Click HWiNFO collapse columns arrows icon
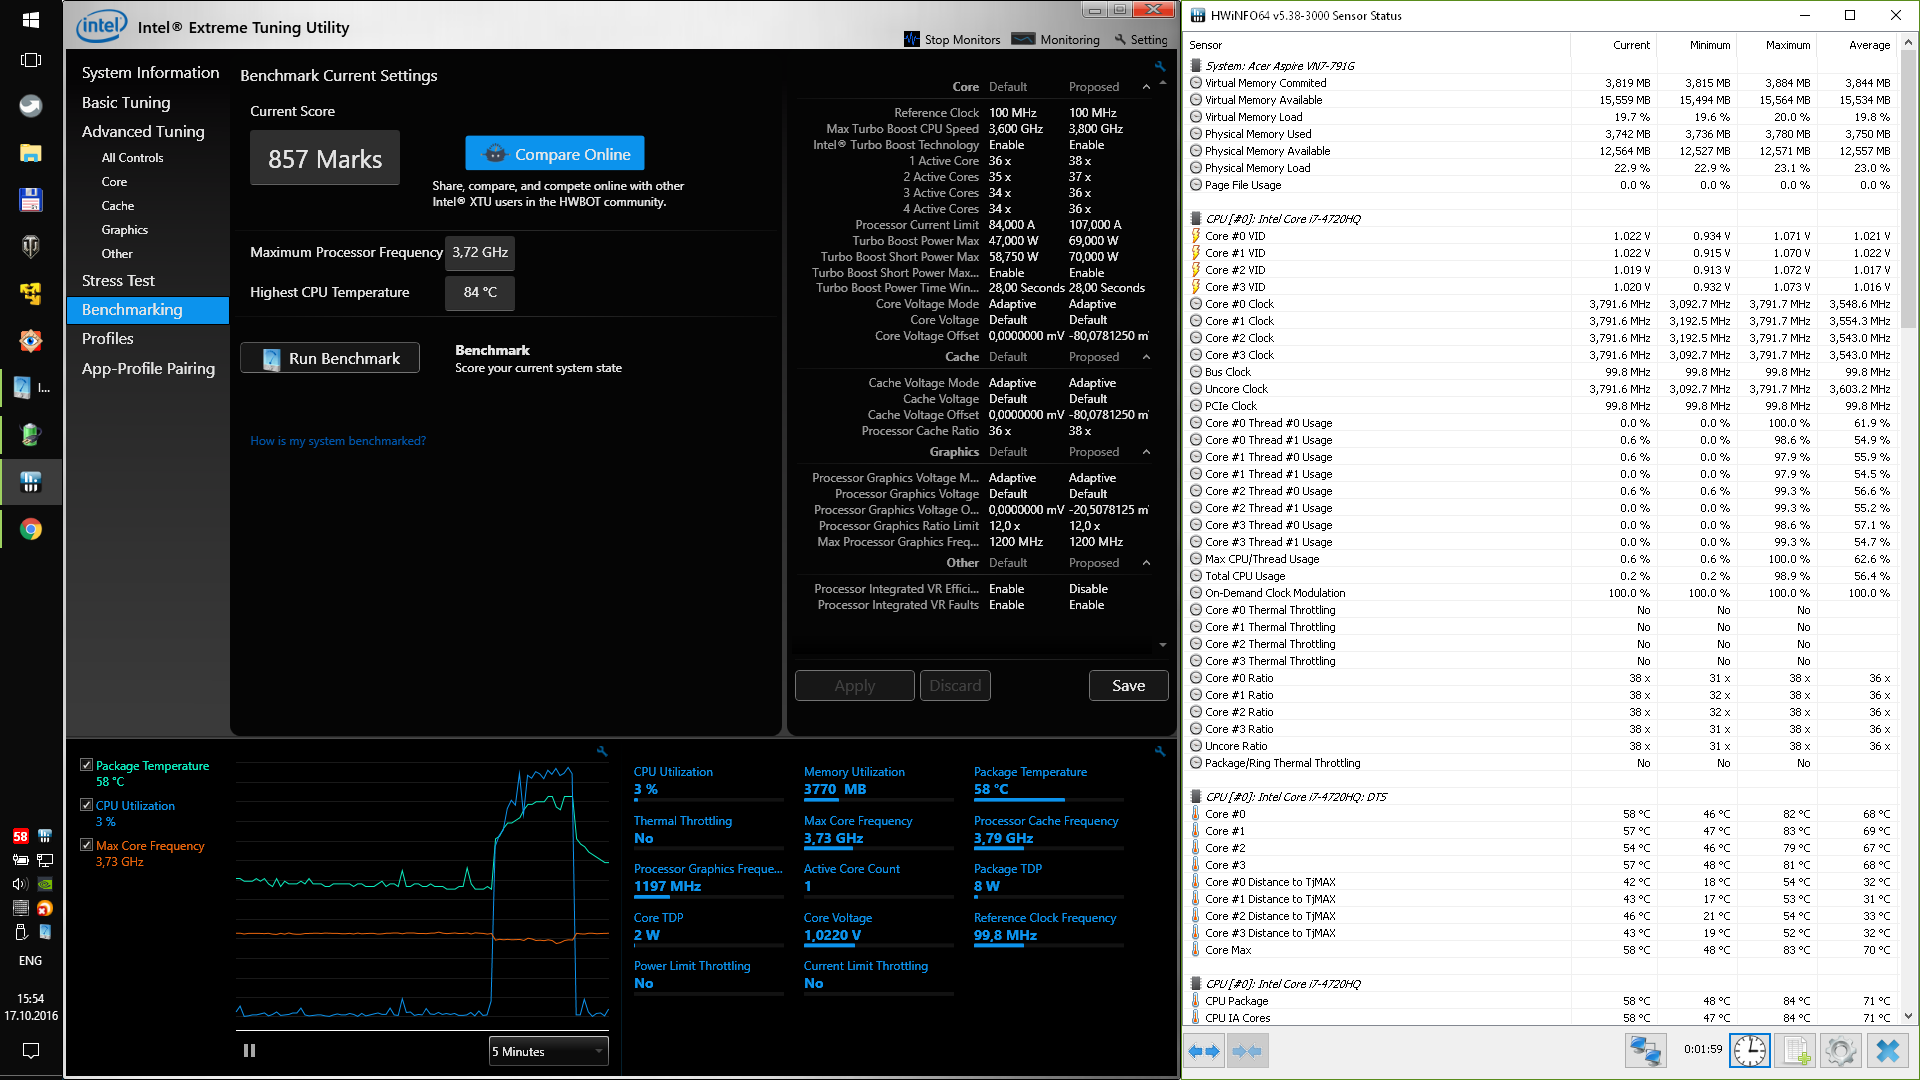1920x1080 pixels. tap(1247, 1051)
